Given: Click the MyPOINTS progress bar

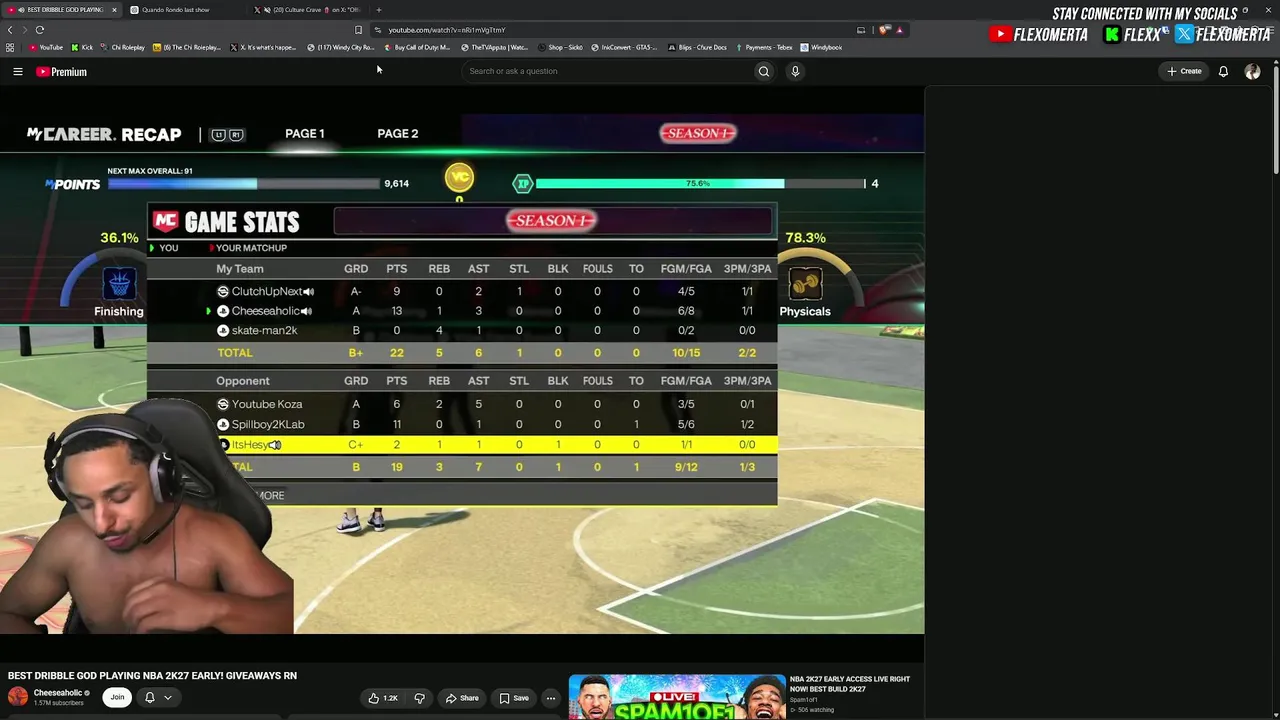Looking at the screenshot, I should (x=244, y=184).
